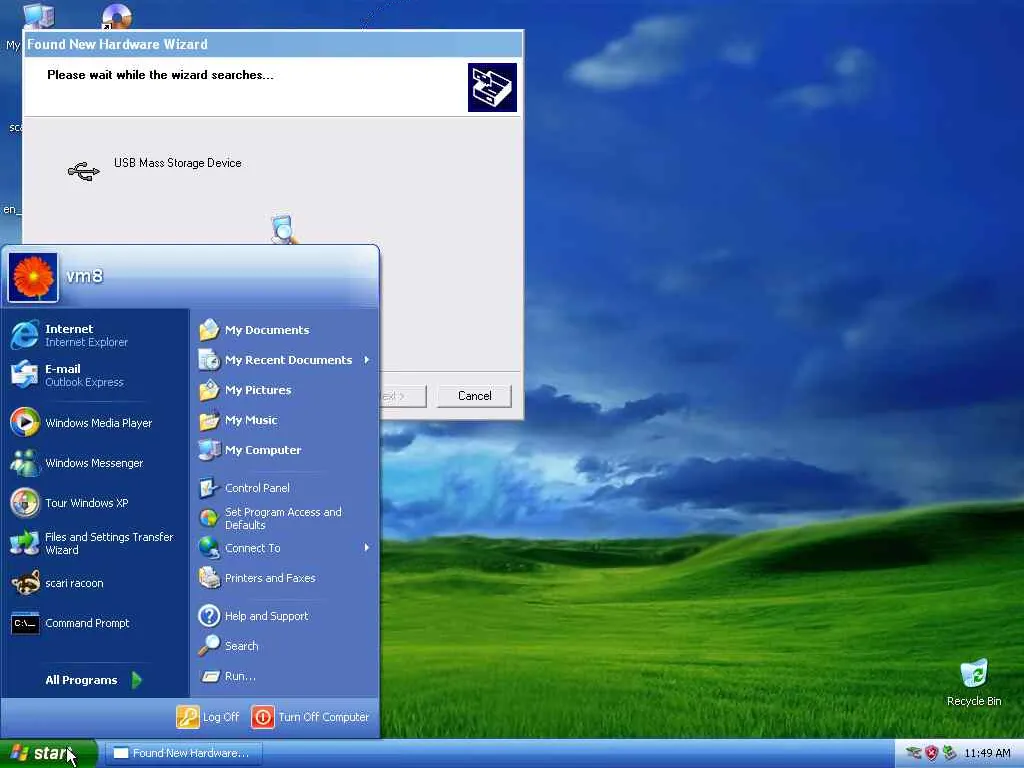This screenshot has height=768, width=1024.
Task: Open Windows Media Player icon
Action: point(24,423)
